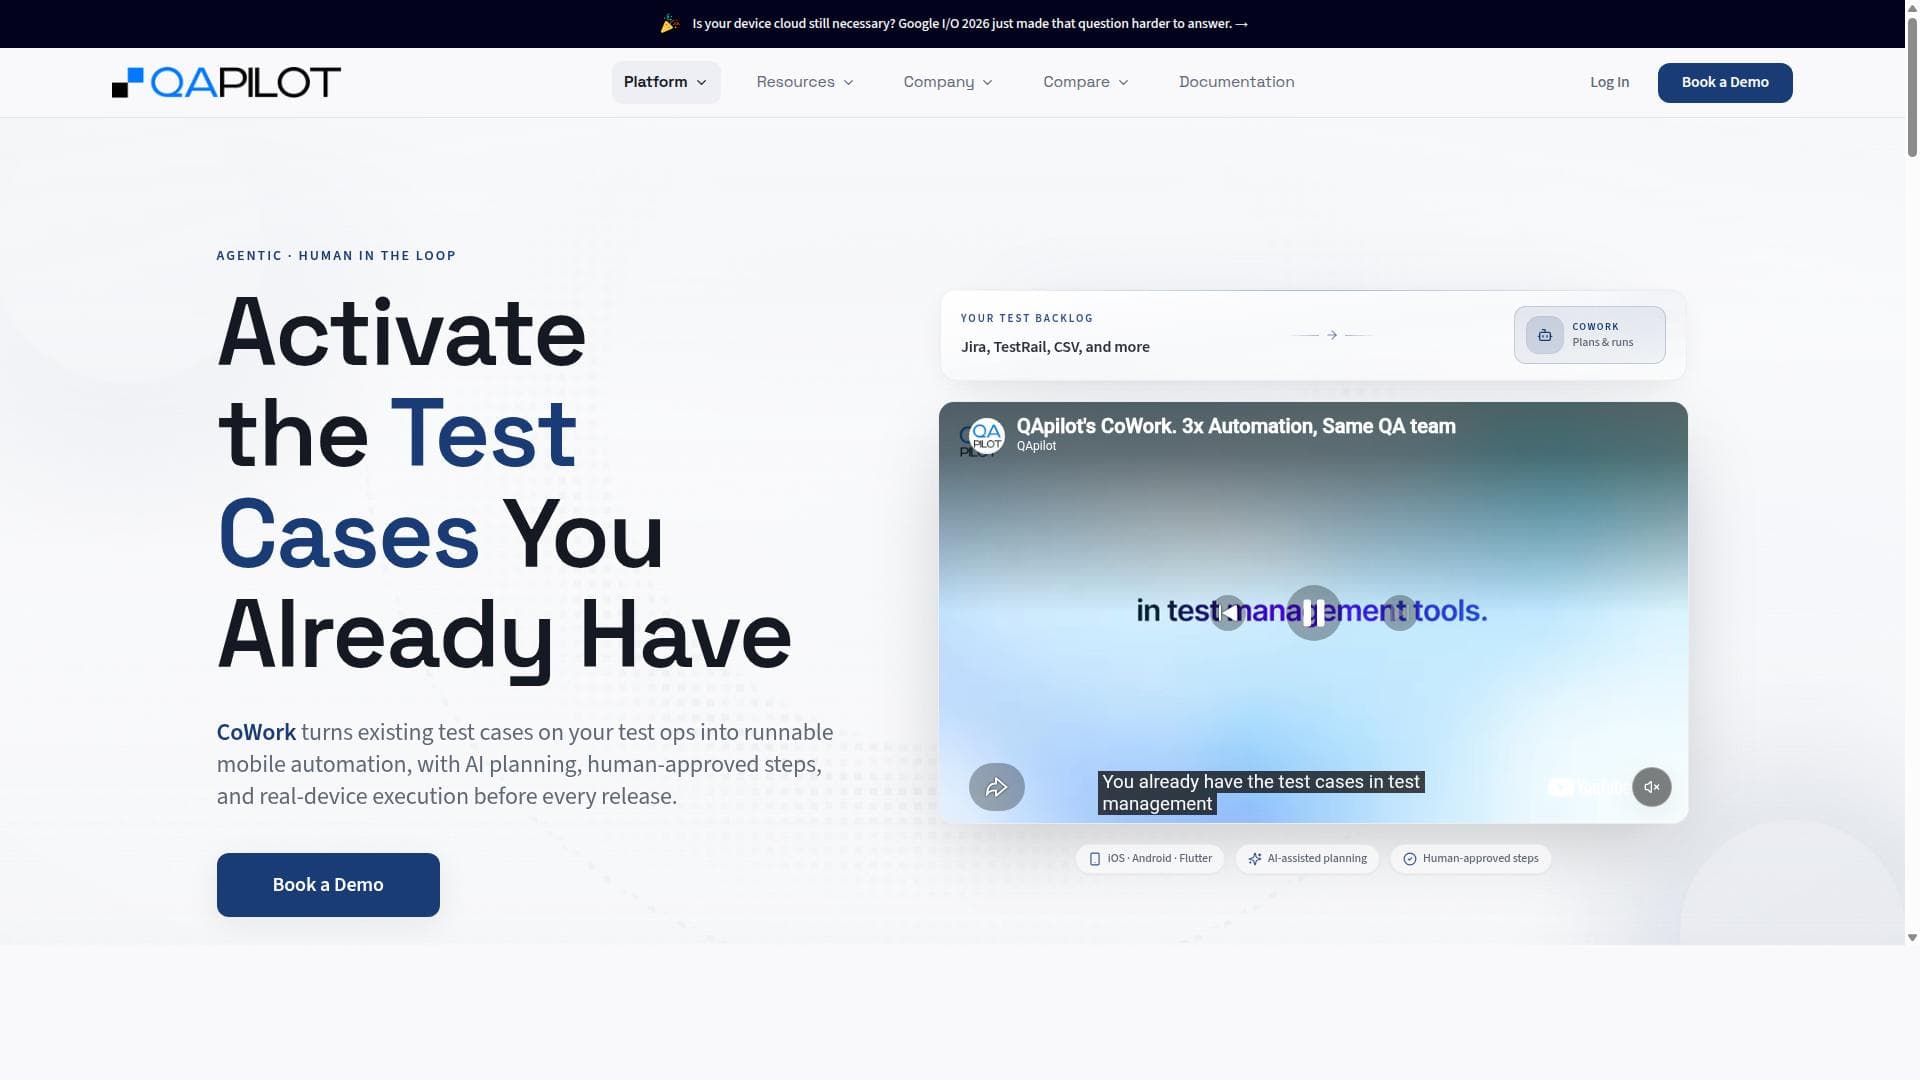
Task: Click the CoWork robot icon
Action: point(1544,335)
